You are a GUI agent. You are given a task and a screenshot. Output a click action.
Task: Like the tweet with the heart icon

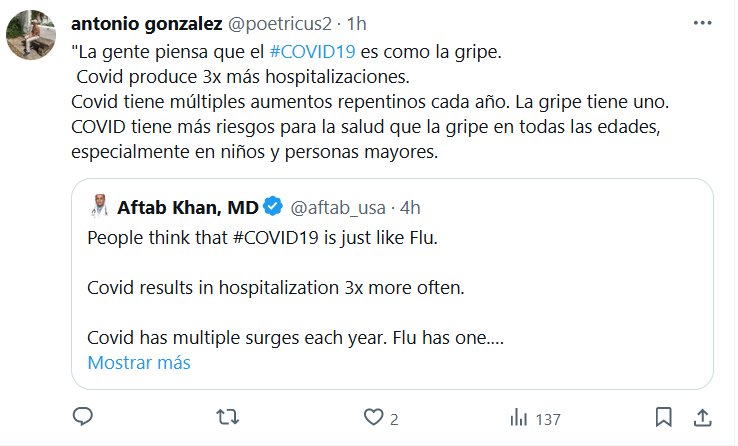(374, 416)
